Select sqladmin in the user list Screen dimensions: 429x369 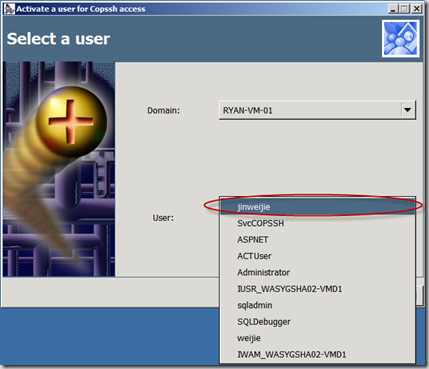tap(317, 305)
